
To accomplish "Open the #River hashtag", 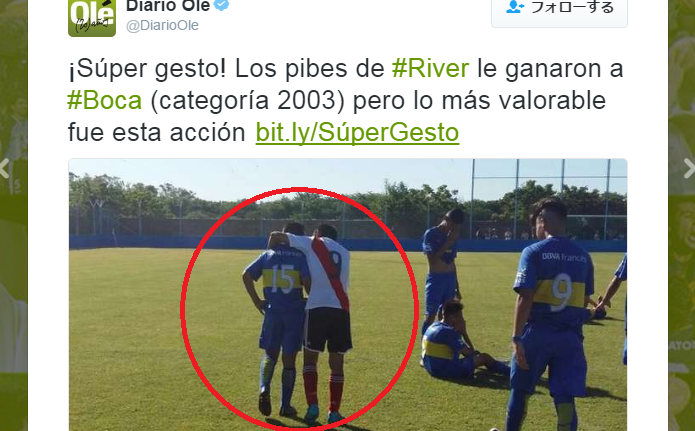I will (x=430, y=69).
